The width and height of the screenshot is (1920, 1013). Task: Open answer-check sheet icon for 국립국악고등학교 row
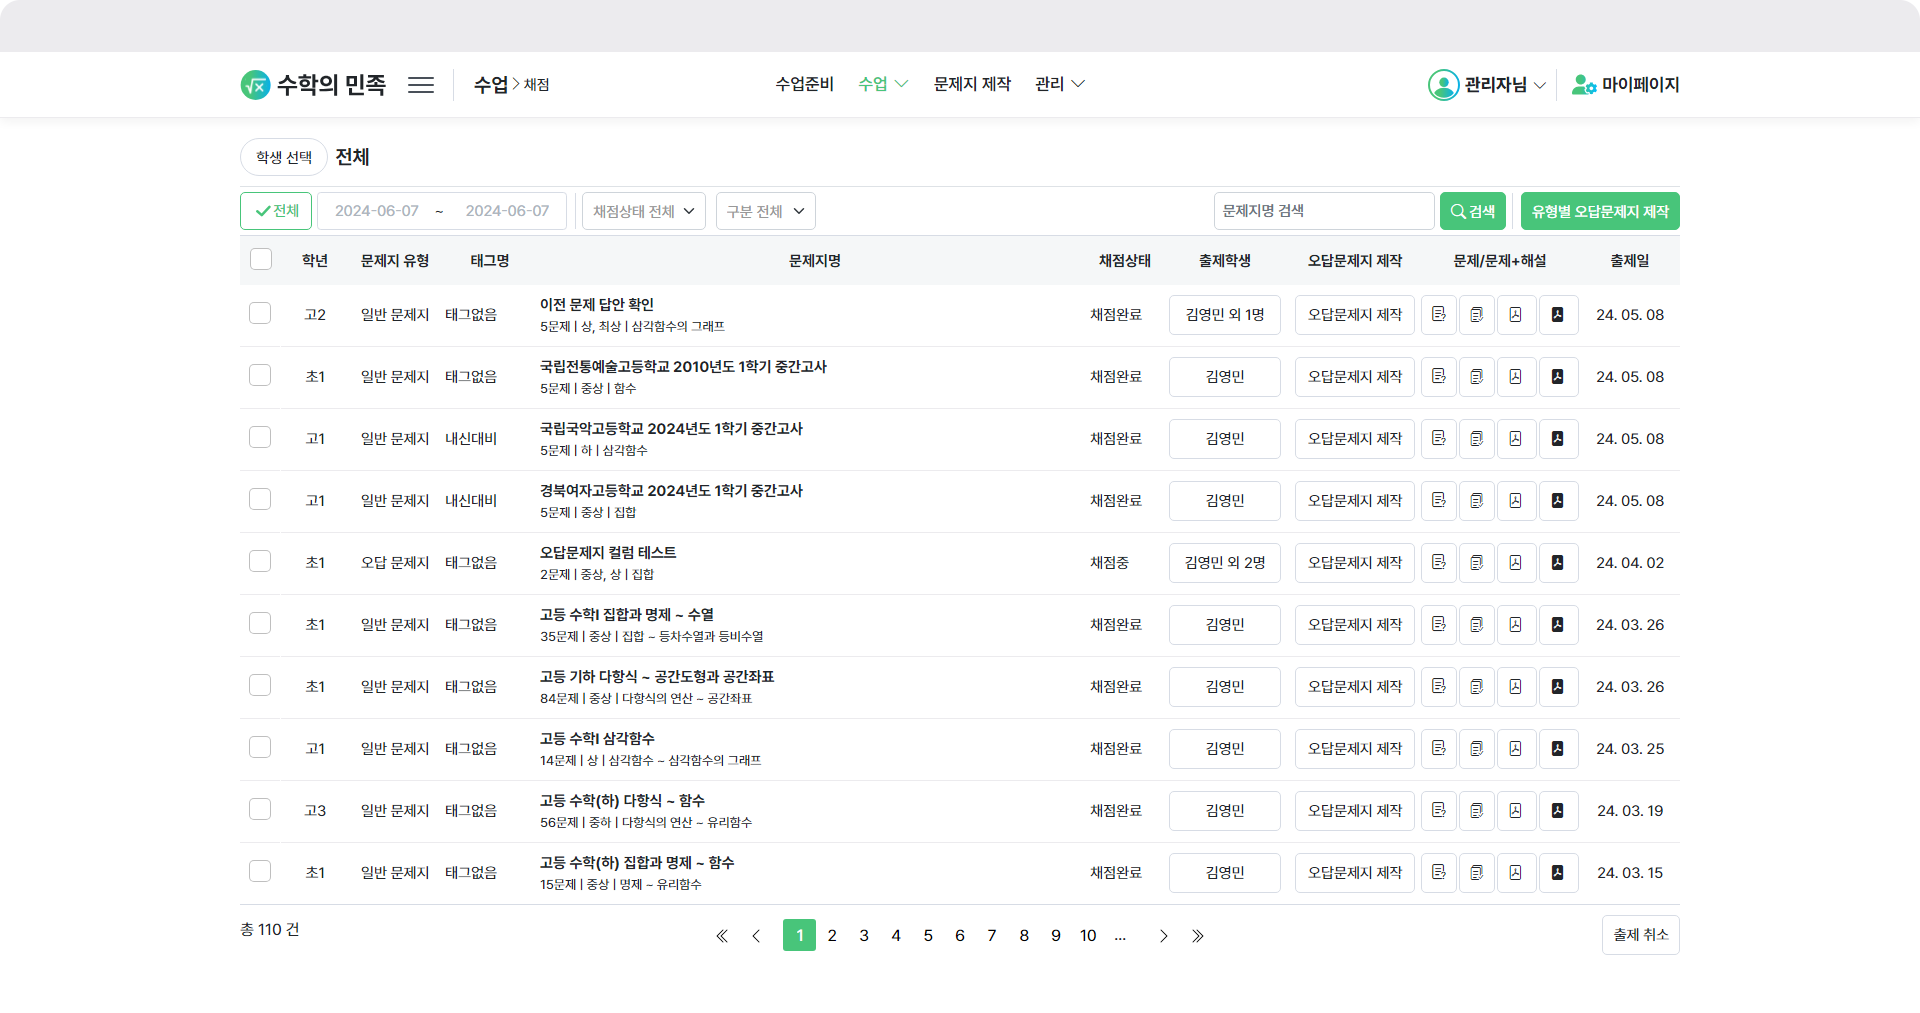(x=1476, y=439)
